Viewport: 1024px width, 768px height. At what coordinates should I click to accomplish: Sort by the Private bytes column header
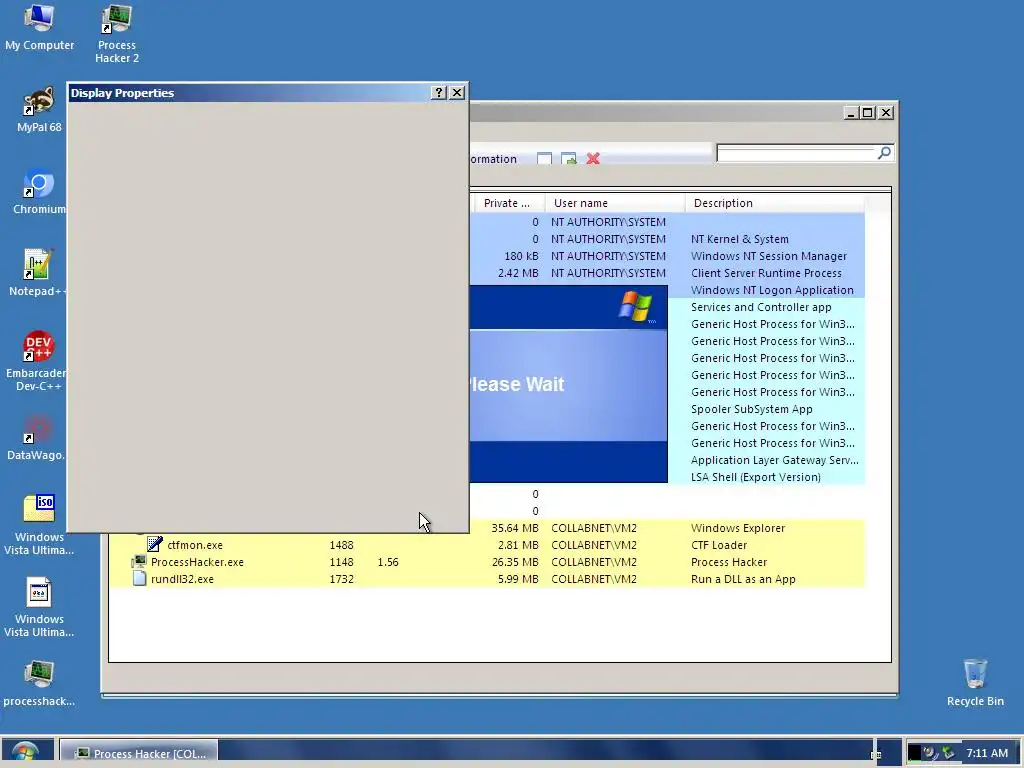pos(507,203)
